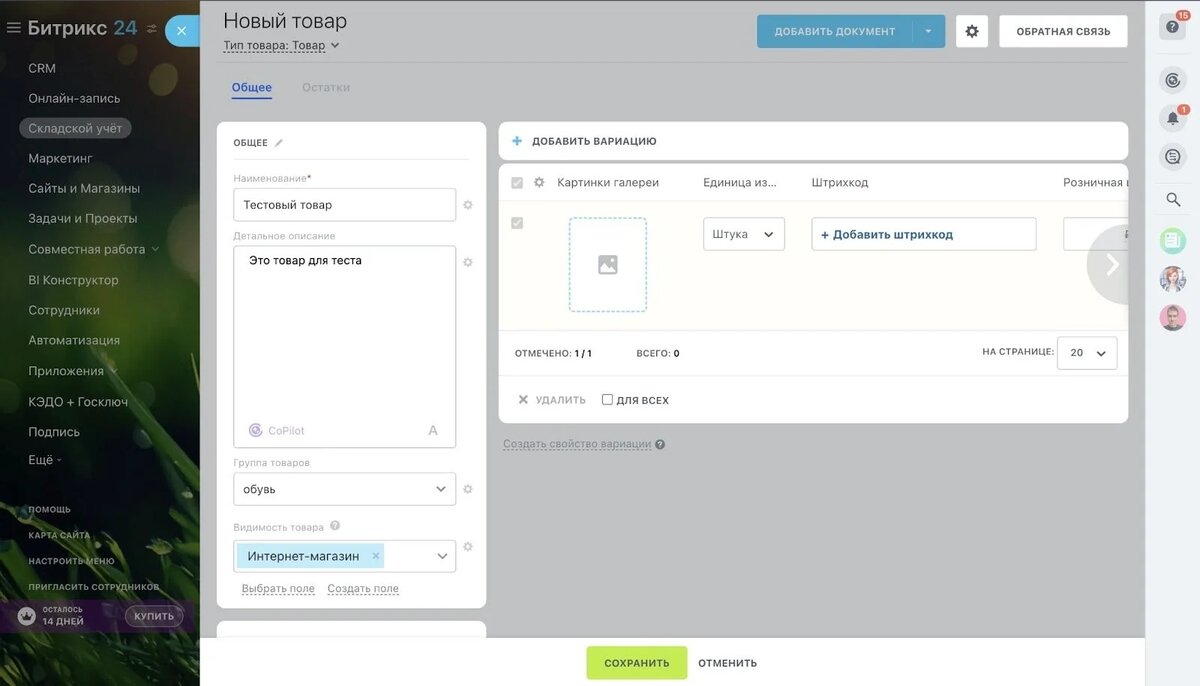This screenshot has width=1200, height=686.
Task: Open the green notes icon in right panel
Action: pyautogui.click(x=1173, y=240)
